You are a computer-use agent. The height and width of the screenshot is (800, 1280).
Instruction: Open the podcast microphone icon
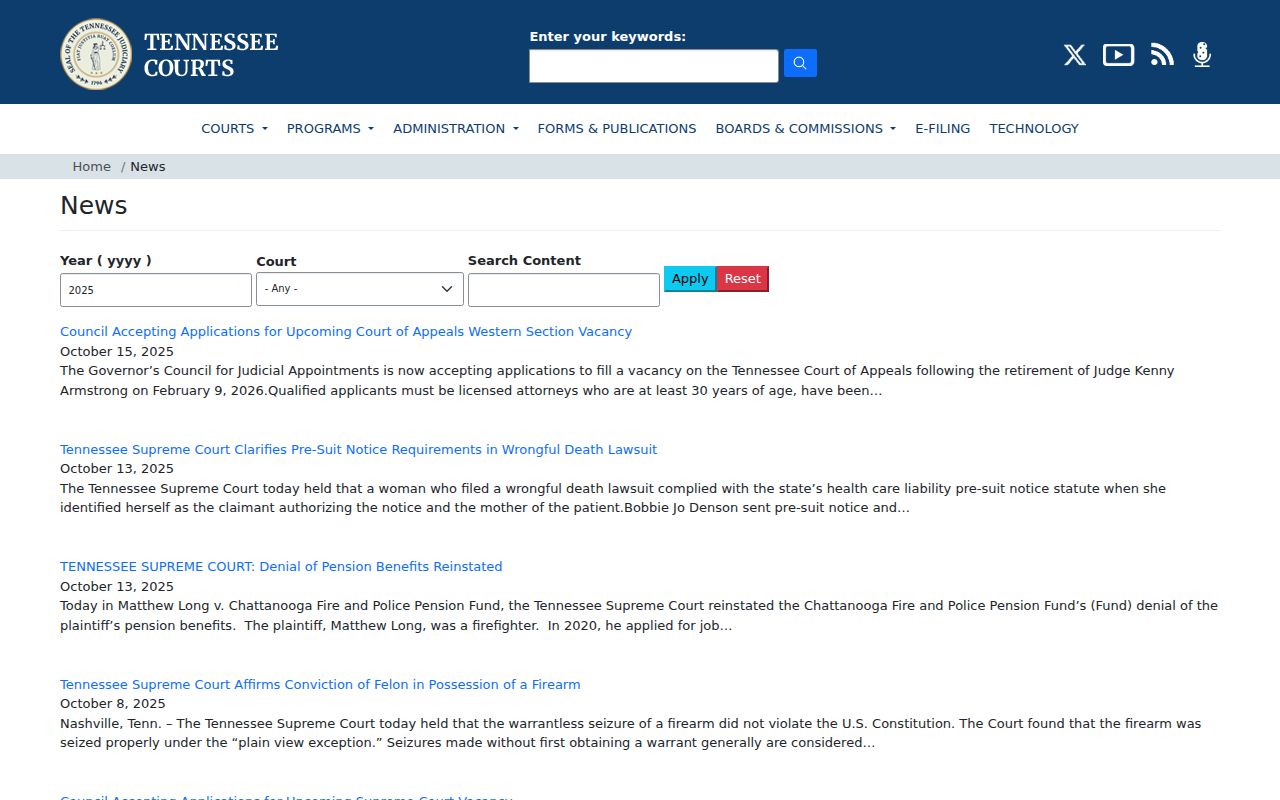(1202, 55)
